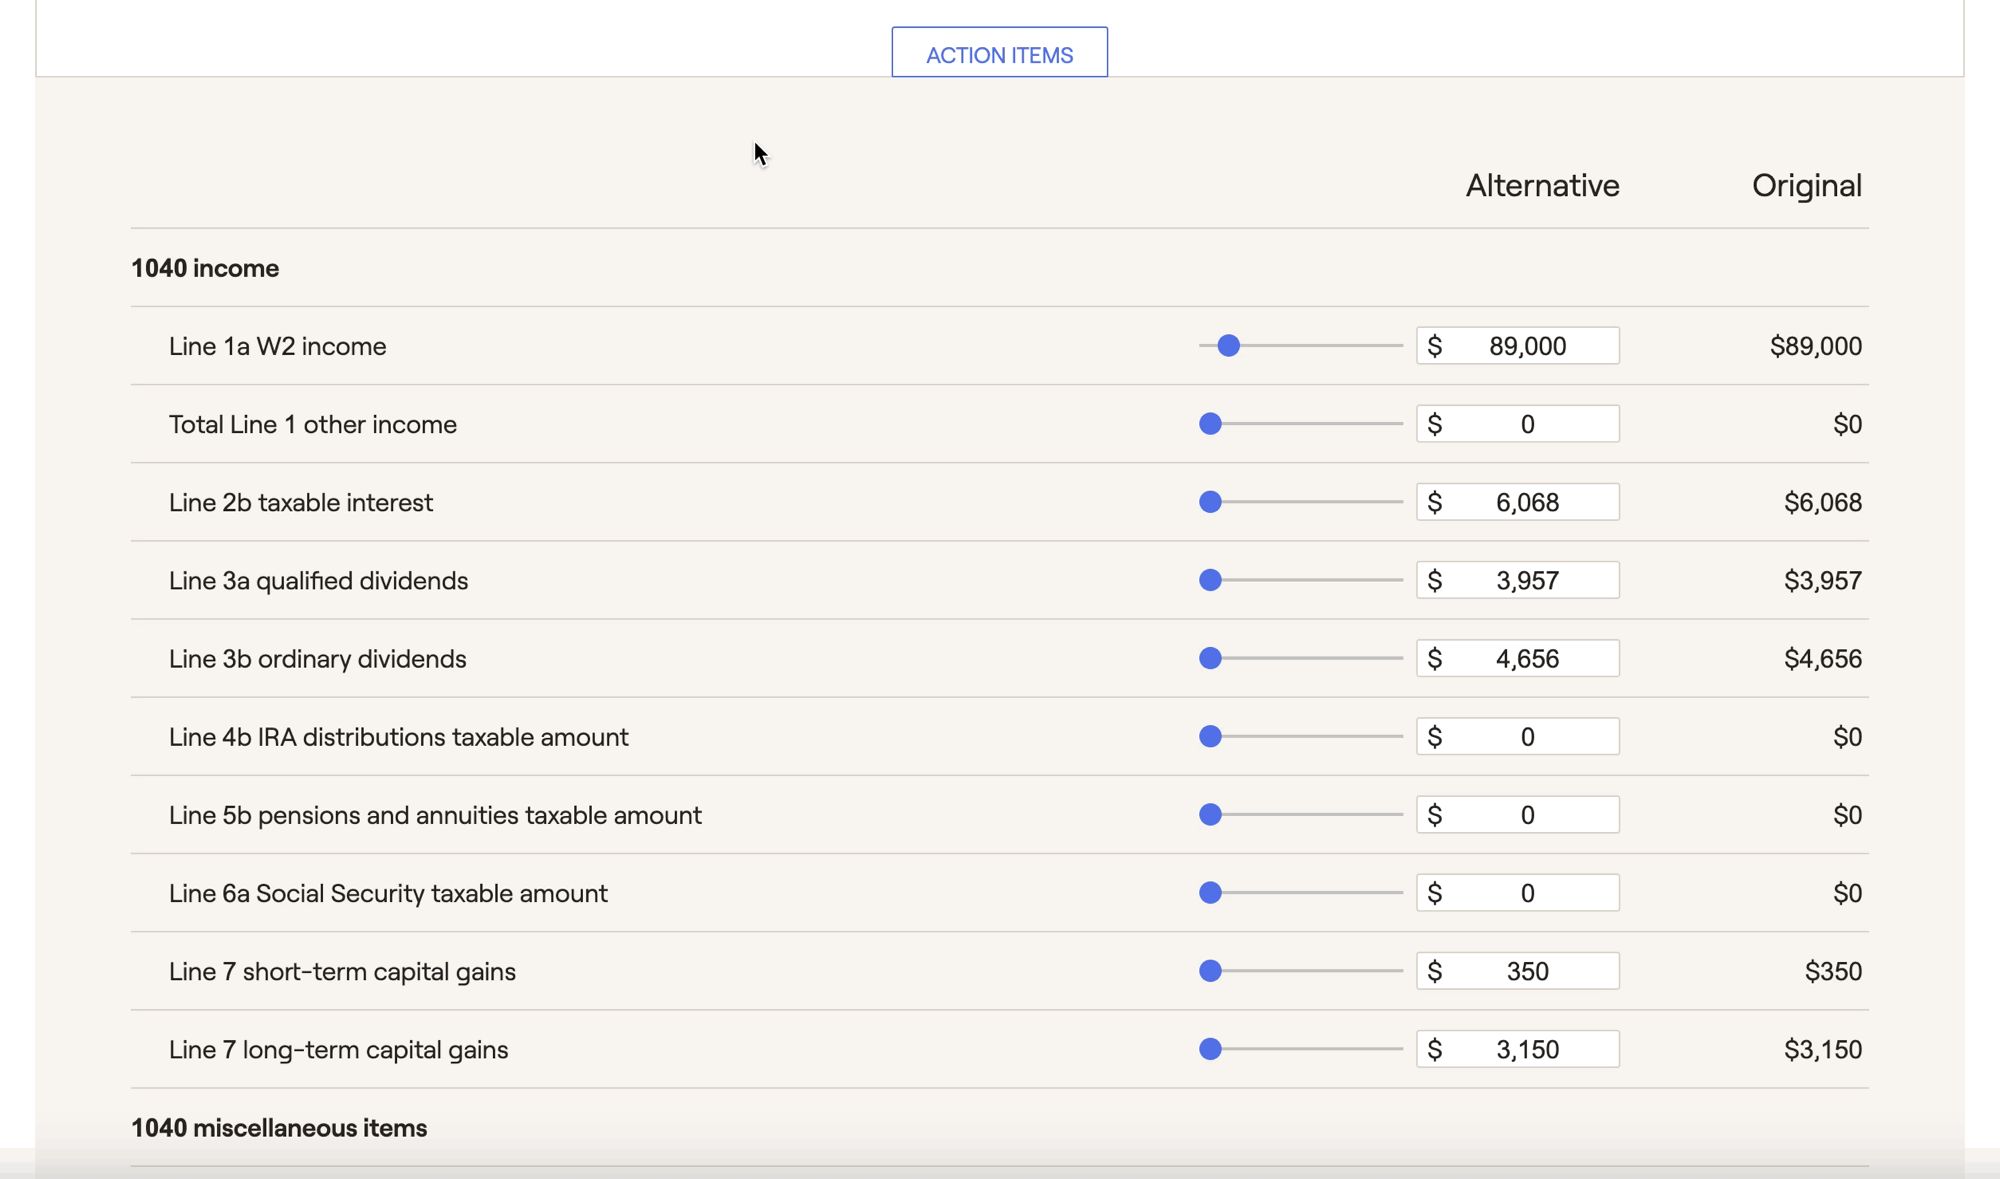Viewport: 2000px width, 1179px height.
Task: Click 'Line 6a Social Security taxable amount' label
Action: (388, 893)
